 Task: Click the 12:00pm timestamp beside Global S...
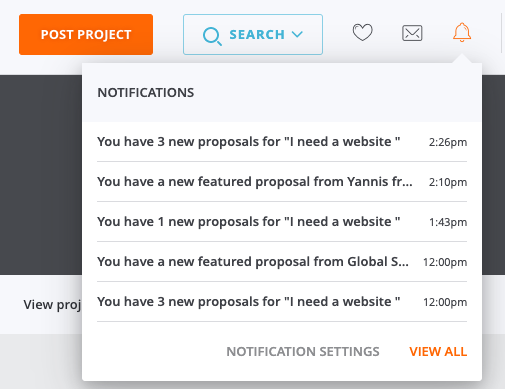pyautogui.click(x=445, y=262)
